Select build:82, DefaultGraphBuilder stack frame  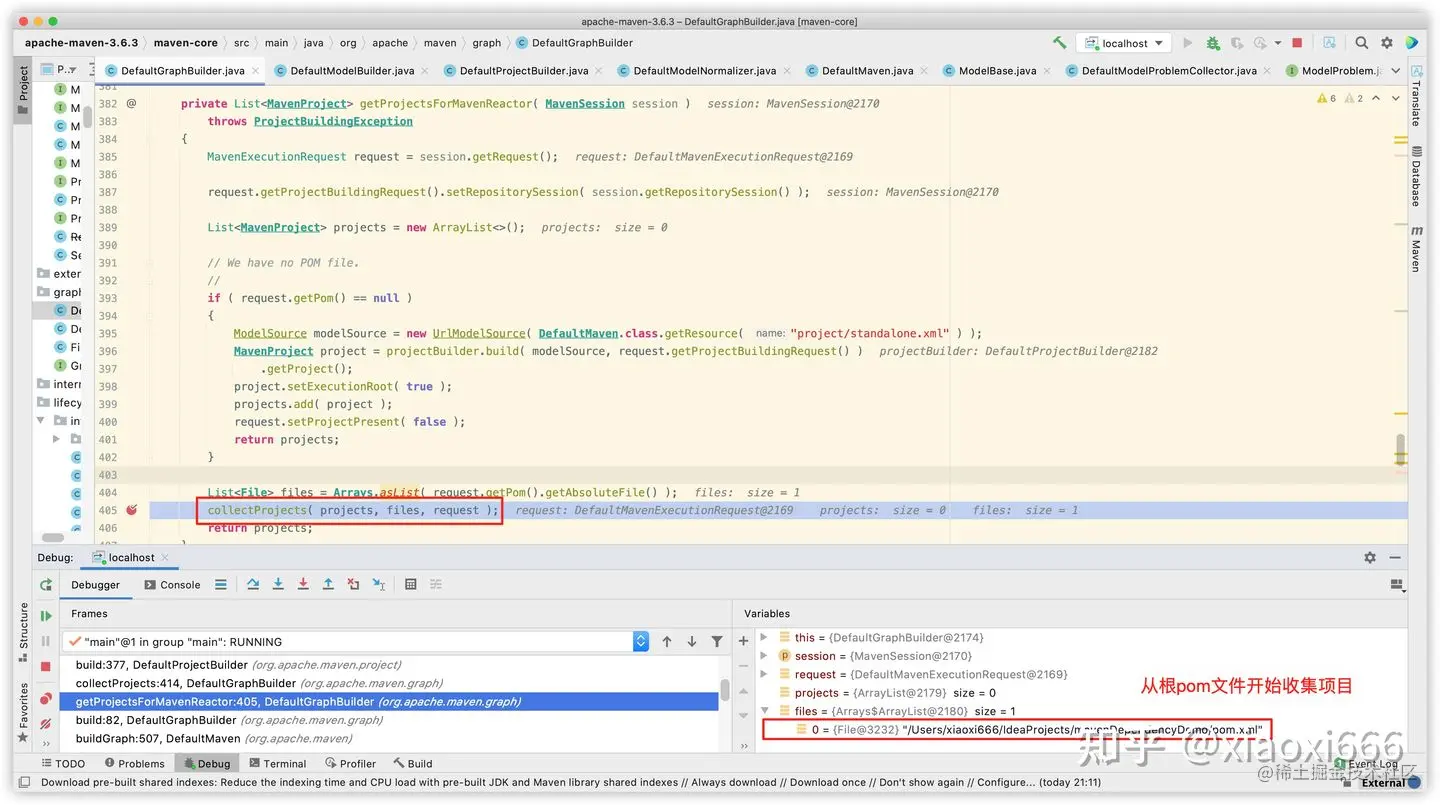click(229, 720)
